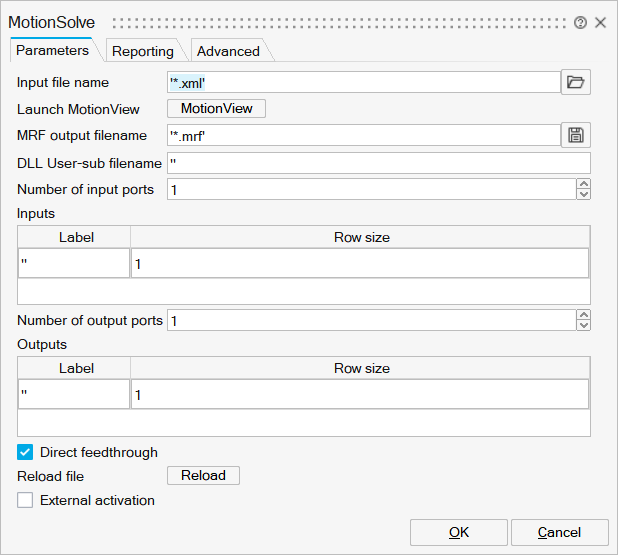Viewport: 618px width, 555px height.
Task: Click the Cancel button
Action: point(559,532)
